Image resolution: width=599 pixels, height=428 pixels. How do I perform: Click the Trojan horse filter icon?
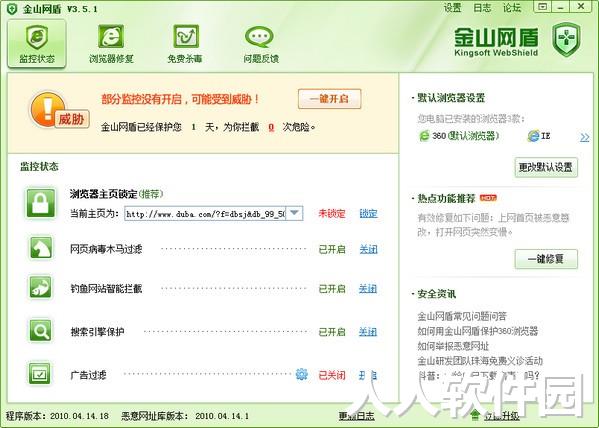tap(40, 248)
